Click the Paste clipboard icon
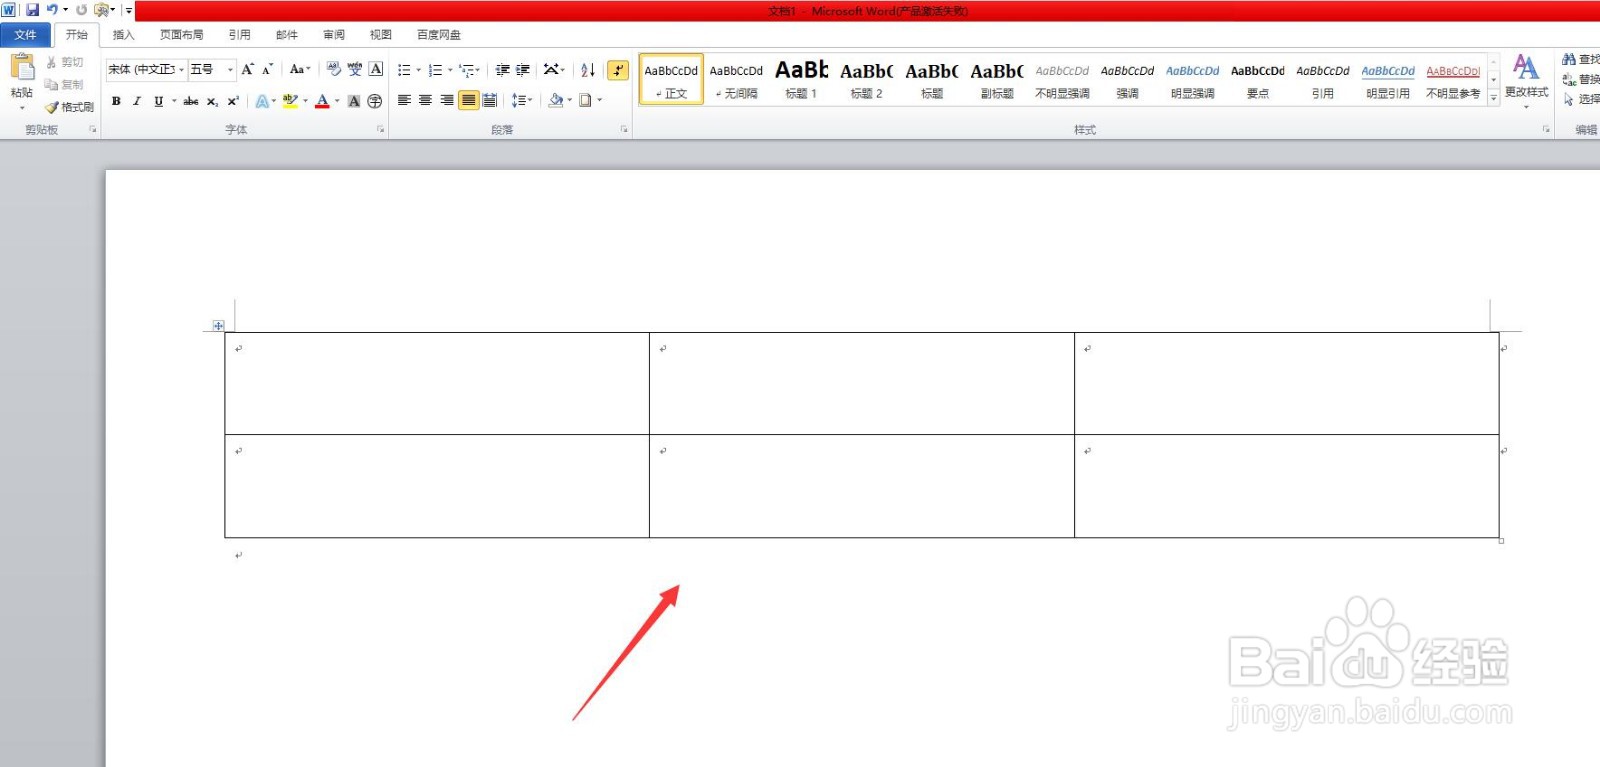Screen dimensions: 1600x767 pyautogui.click(x=22, y=67)
